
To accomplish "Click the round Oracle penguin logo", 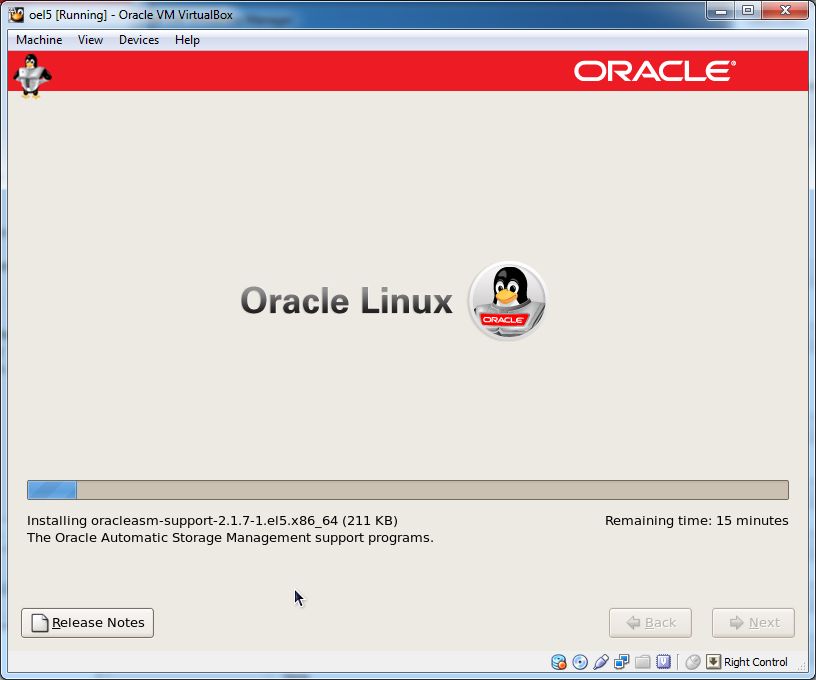I will pyautogui.click(x=507, y=300).
